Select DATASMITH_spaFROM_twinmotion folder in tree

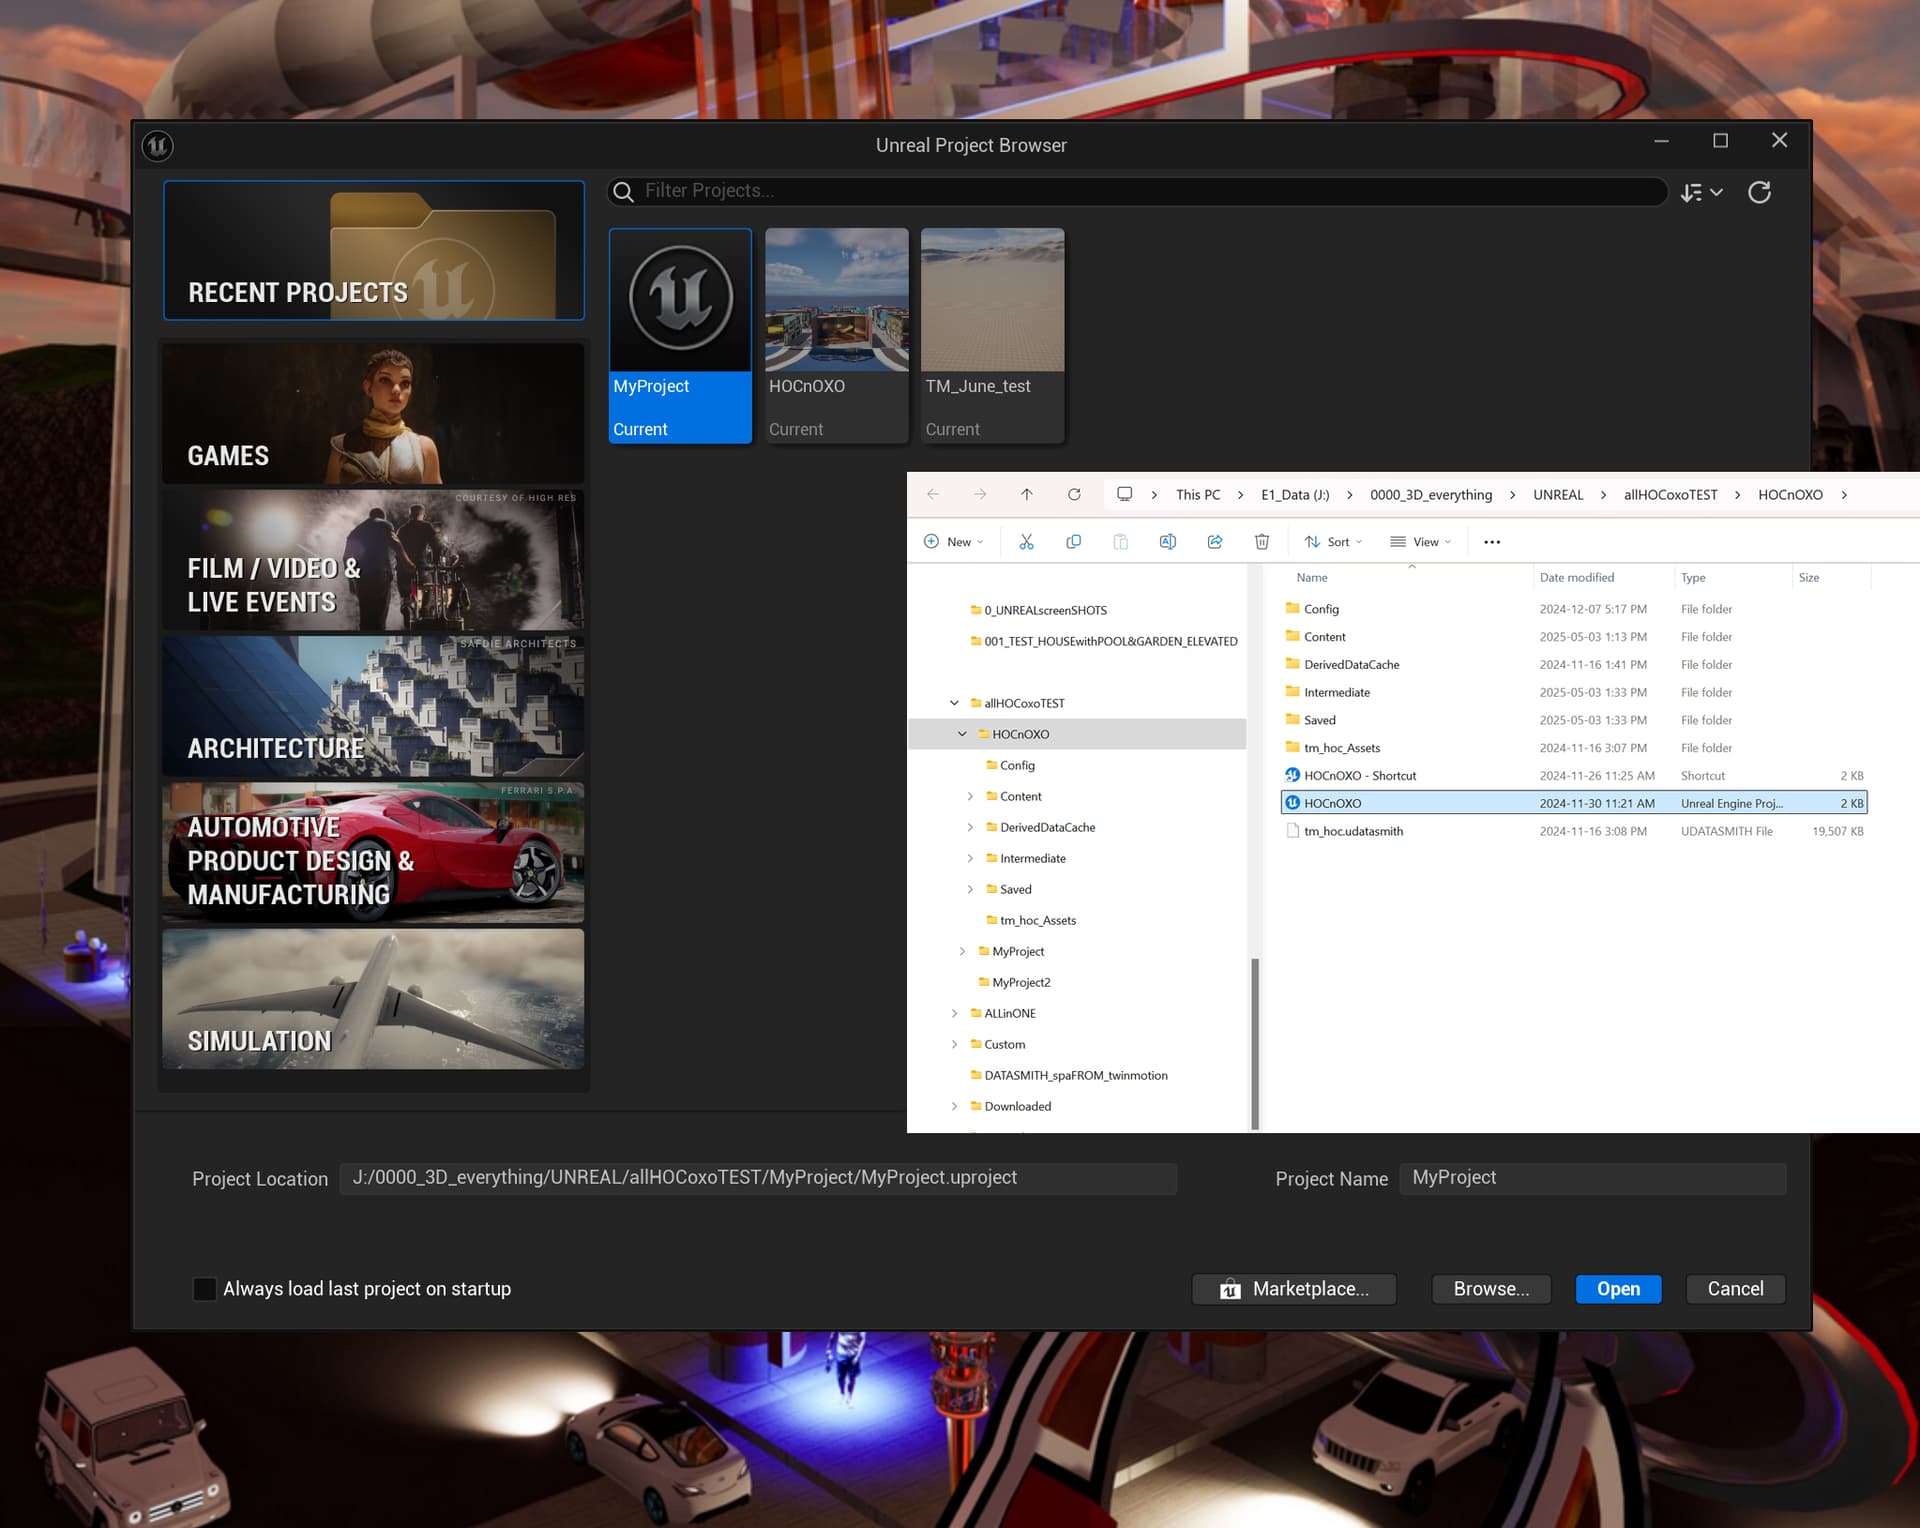[1068, 1075]
